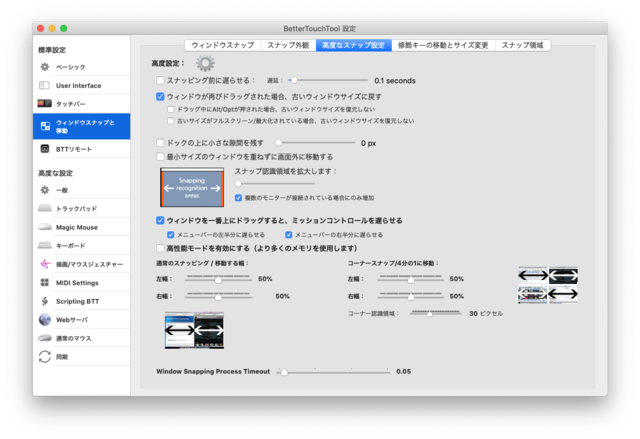Viewport: 640px width, 439px height.
Task: Click the スナップ認識領域を拡大 slider
Action: pyautogui.click(x=275, y=184)
